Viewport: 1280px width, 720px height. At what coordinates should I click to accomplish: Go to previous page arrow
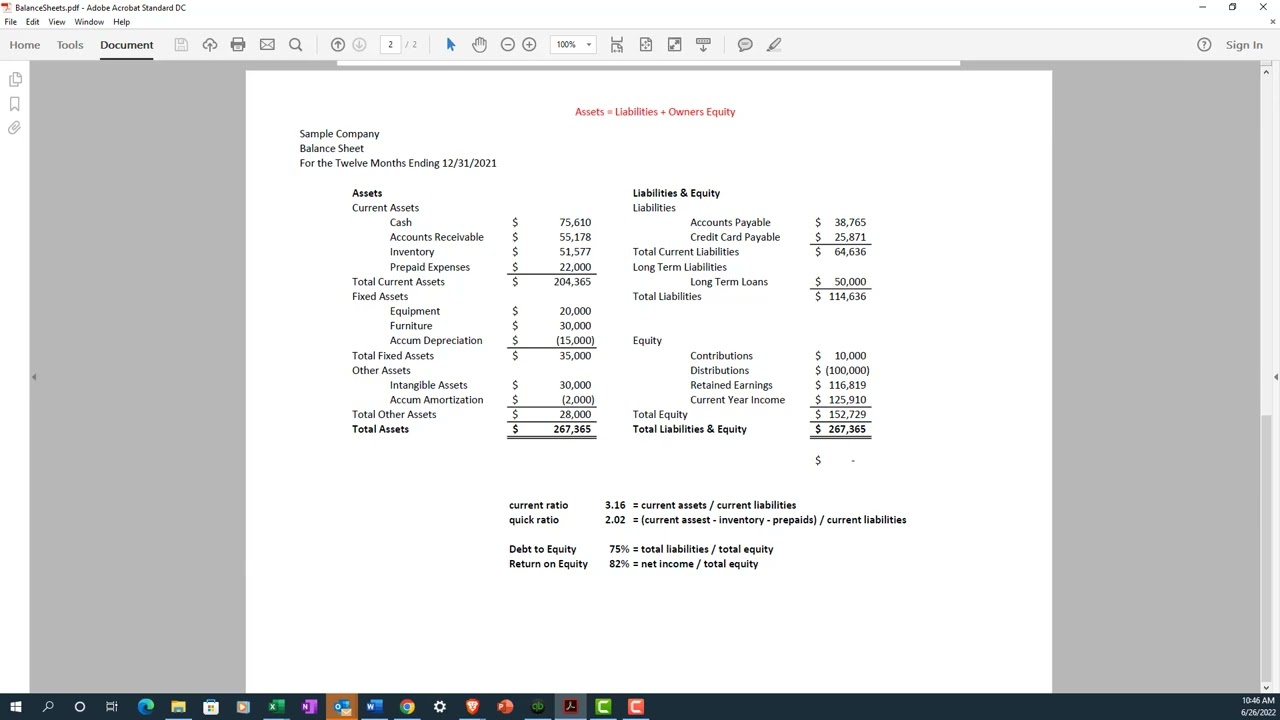[338, 45]
